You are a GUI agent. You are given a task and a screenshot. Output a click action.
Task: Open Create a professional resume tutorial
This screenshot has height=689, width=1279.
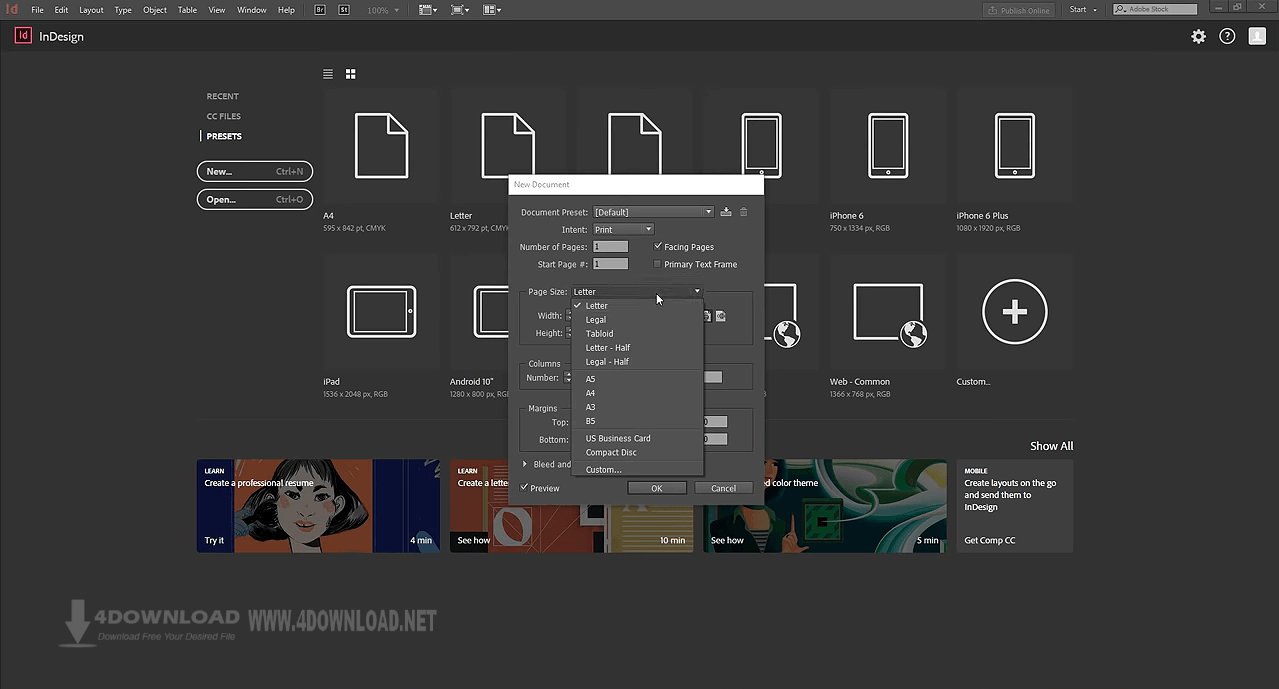(x=318, y=506)
